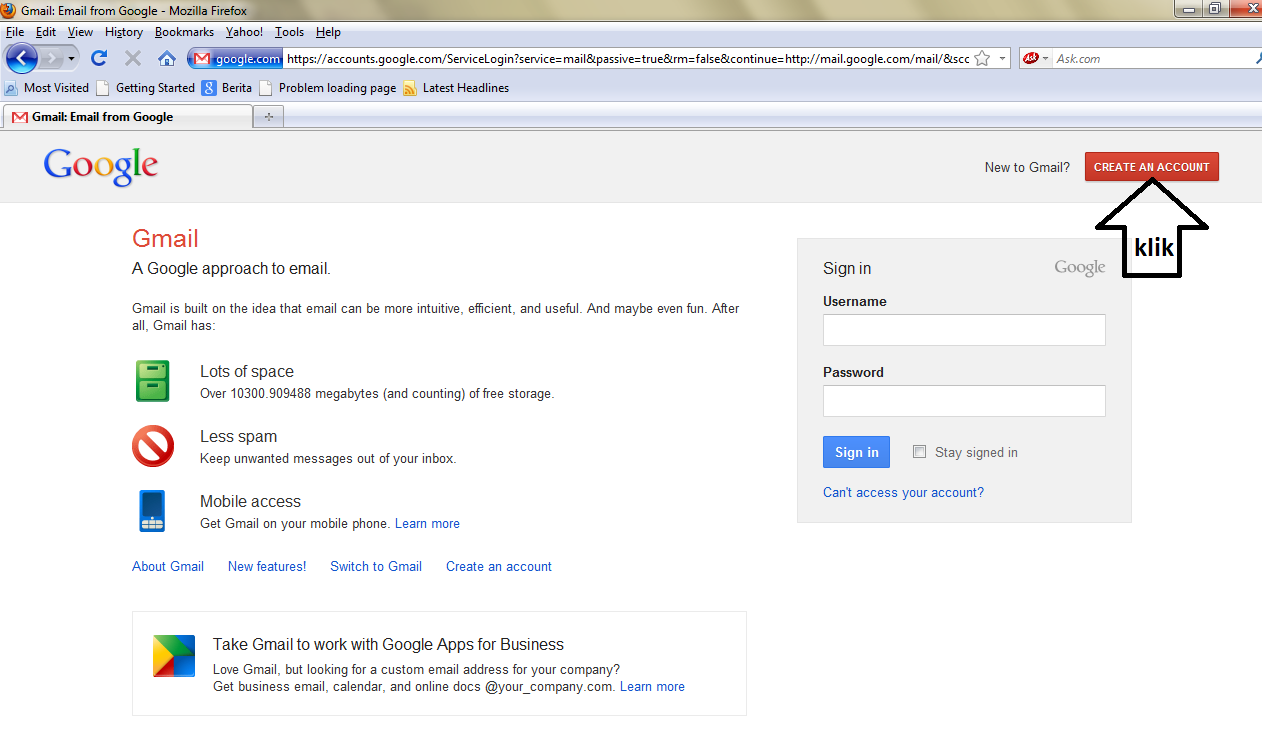
Task: Click the red CREATE AN ACCOUNT button
Action: [x=1151, y=167]
